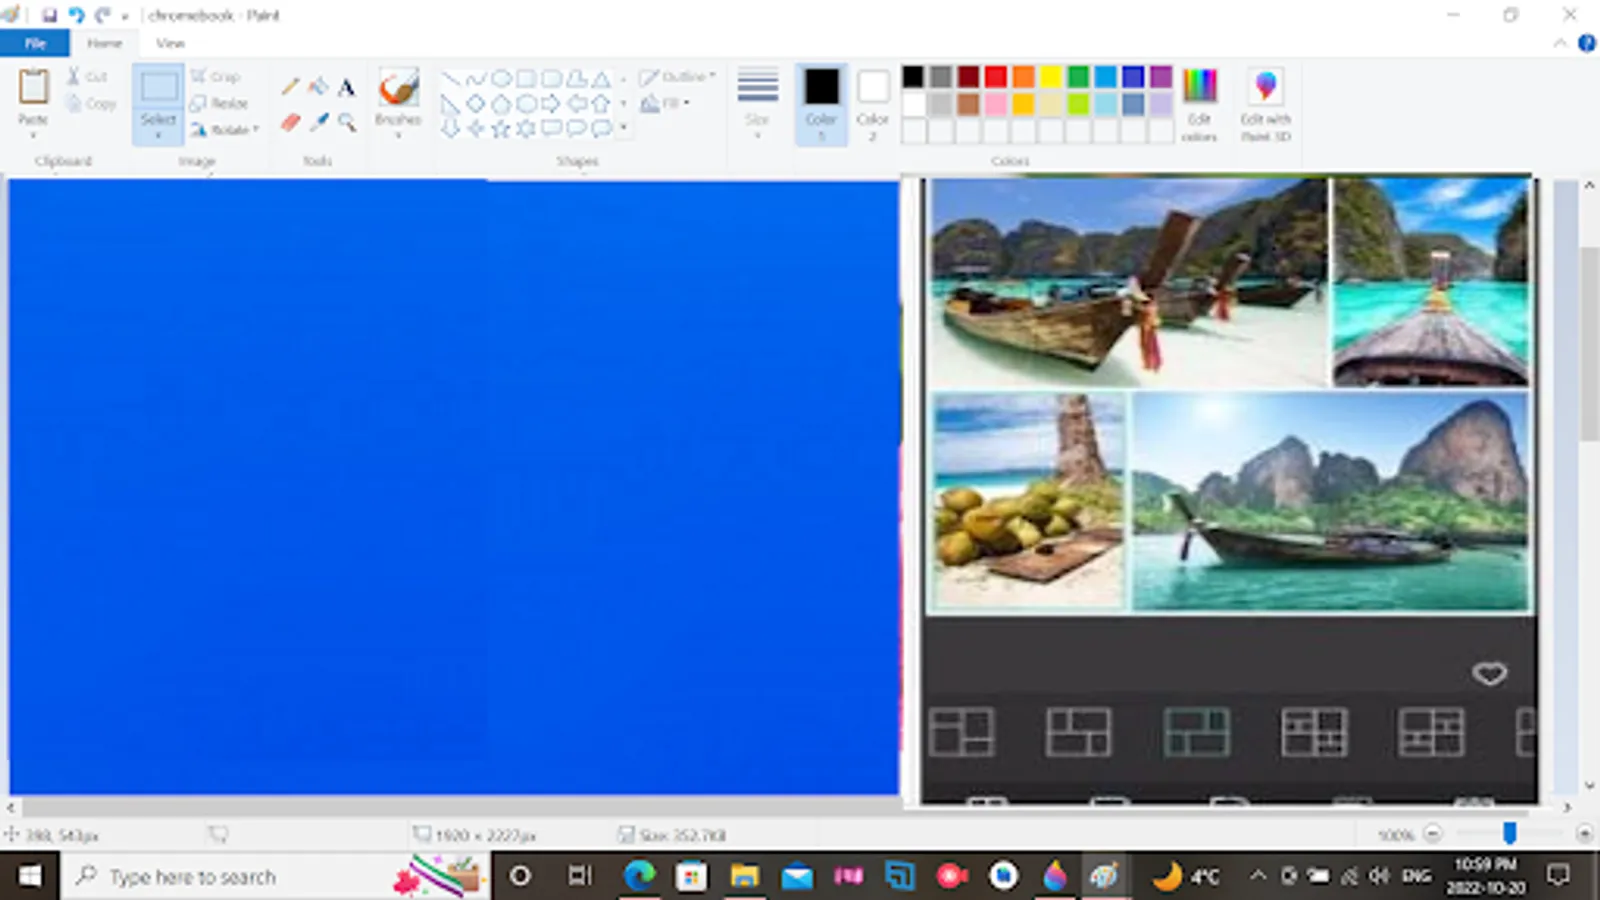This screenshot has width=1600, height=900.
Task: Switch to the View tab
Action: click(170, 43)
